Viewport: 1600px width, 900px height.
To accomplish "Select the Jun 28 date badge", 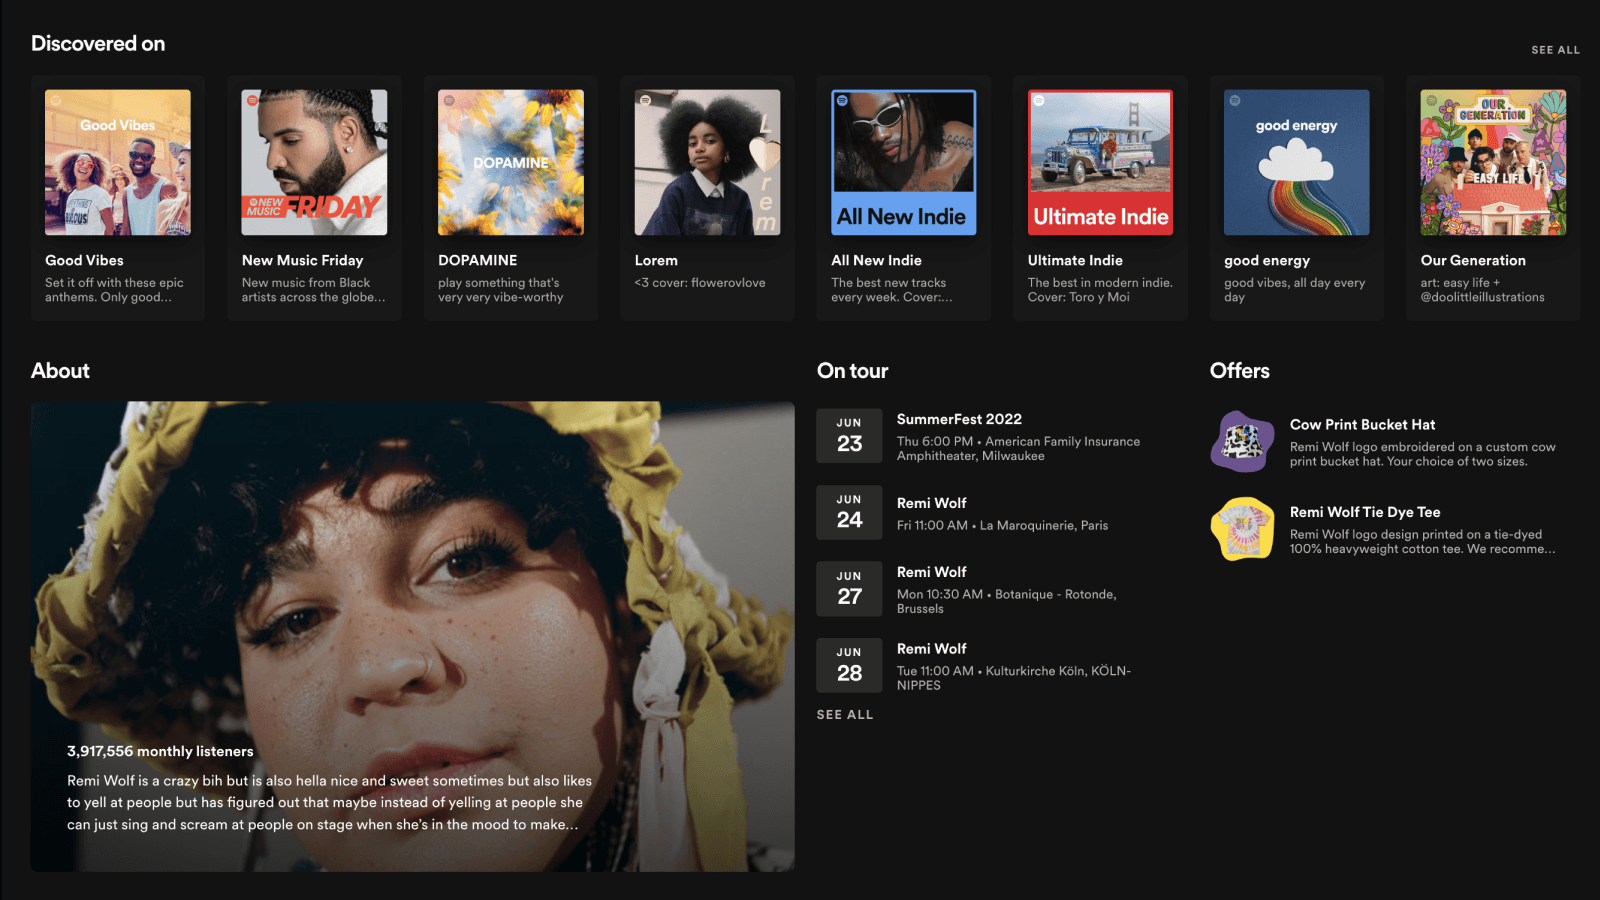I will click(x=849, y=665).
